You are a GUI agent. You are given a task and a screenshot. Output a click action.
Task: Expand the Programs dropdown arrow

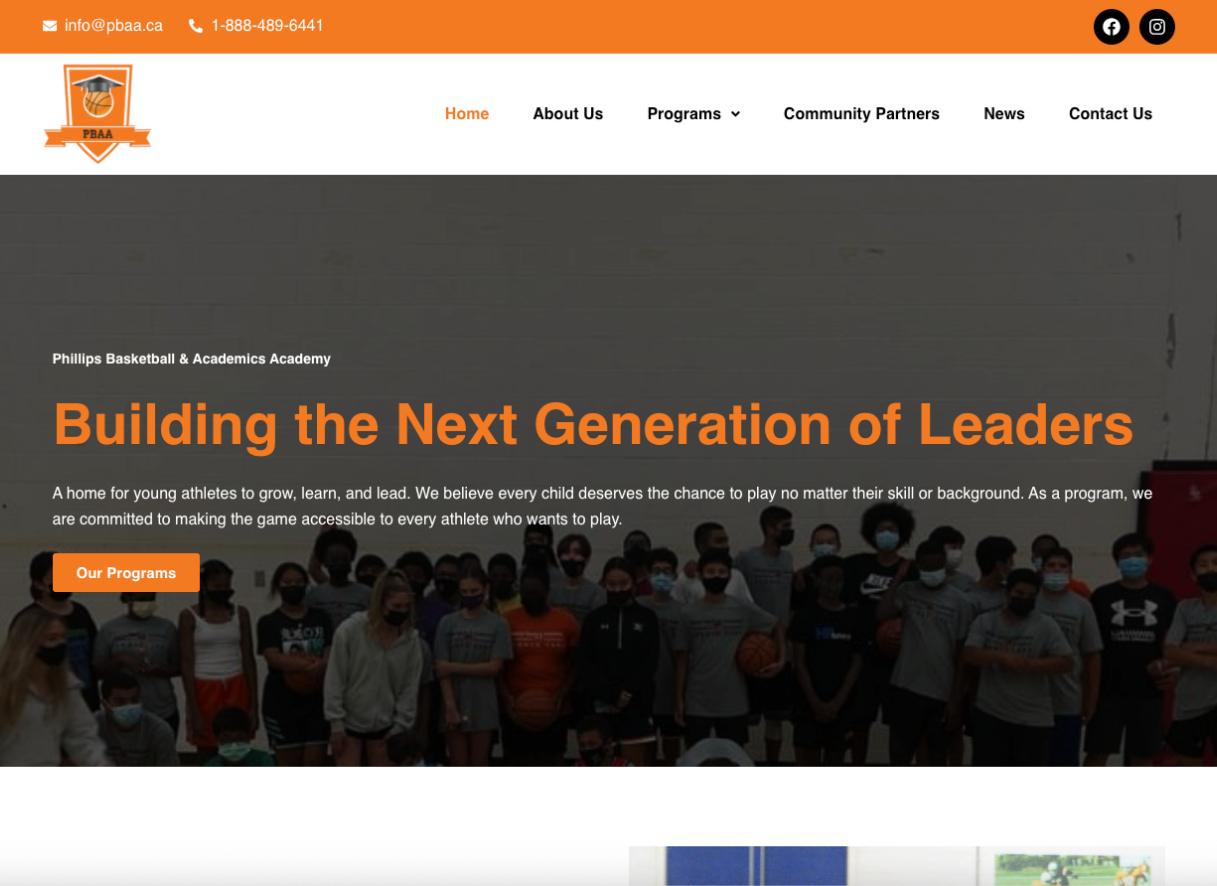pos(736,114)
